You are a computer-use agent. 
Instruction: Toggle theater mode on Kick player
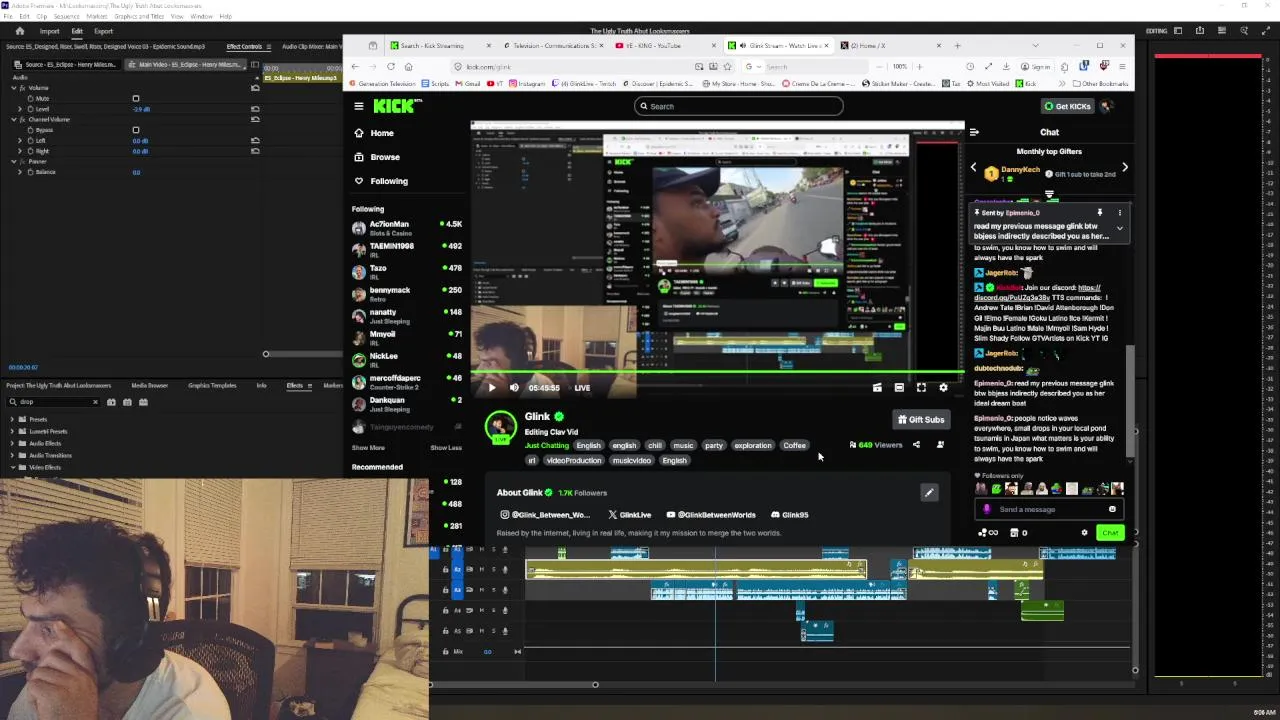tap(899, 388)
